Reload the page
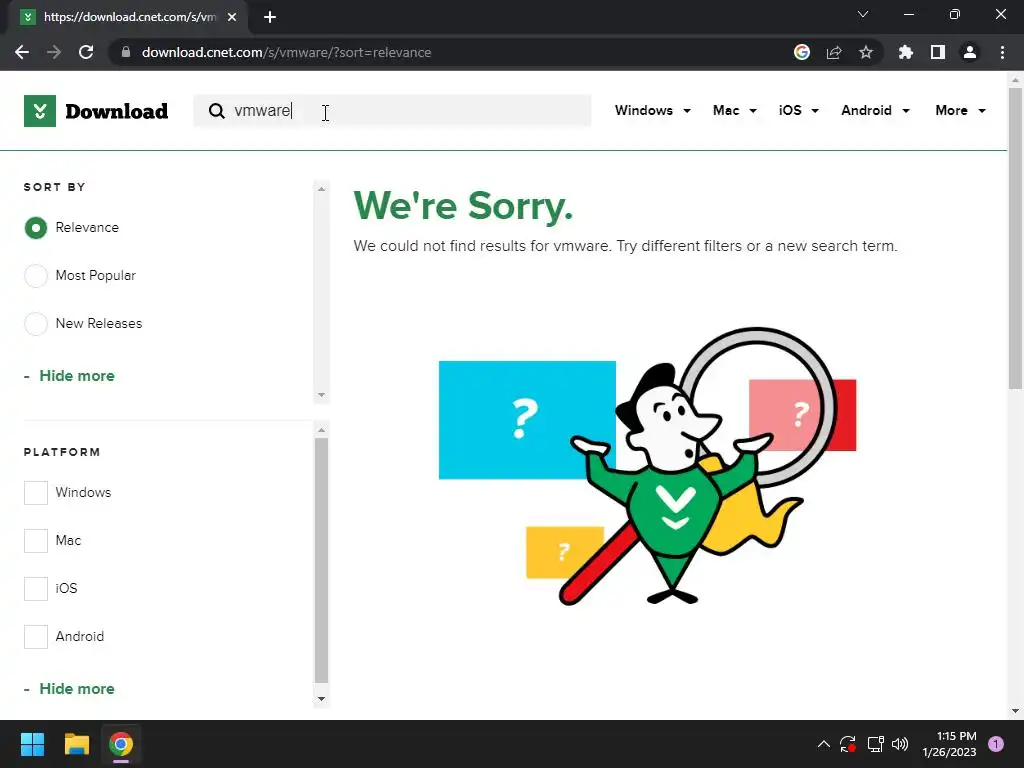Screen dimensions: 1024x768 pos(86,52)
